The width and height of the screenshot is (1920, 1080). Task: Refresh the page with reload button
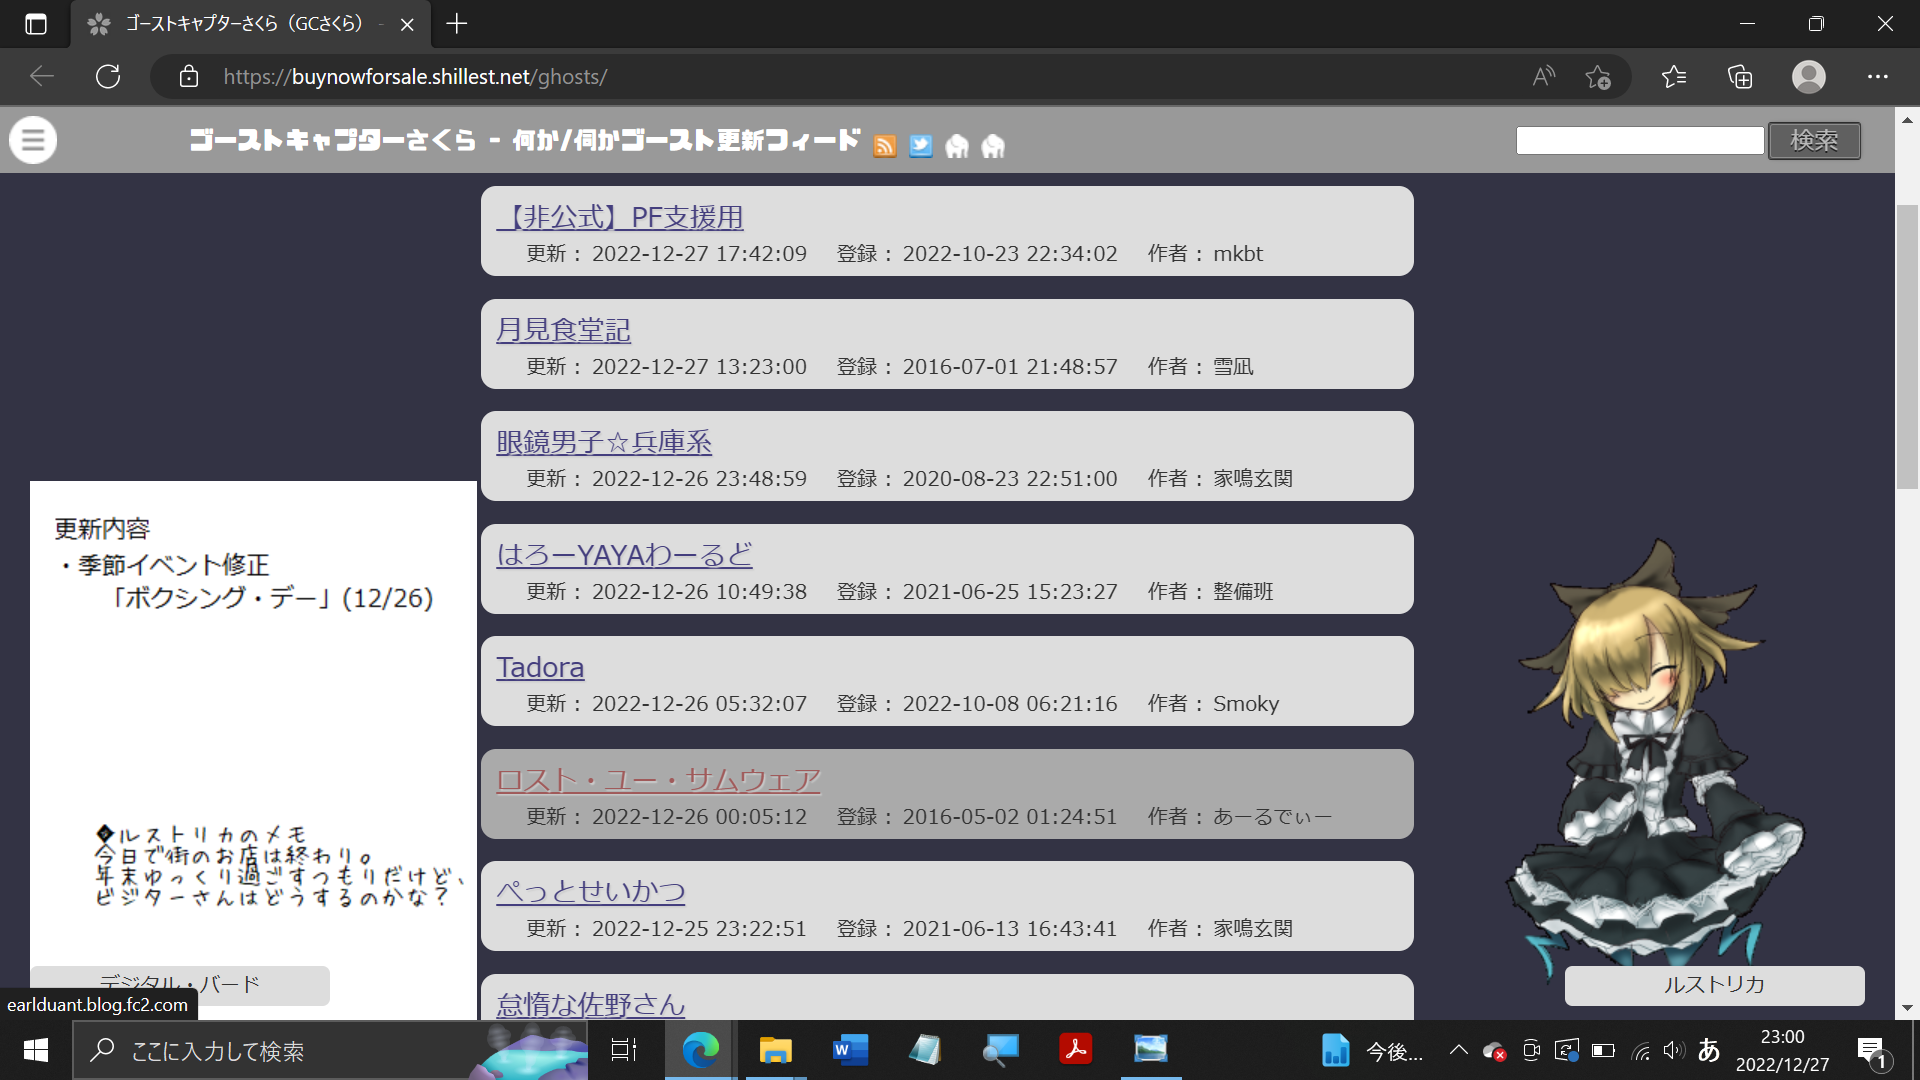108,77
